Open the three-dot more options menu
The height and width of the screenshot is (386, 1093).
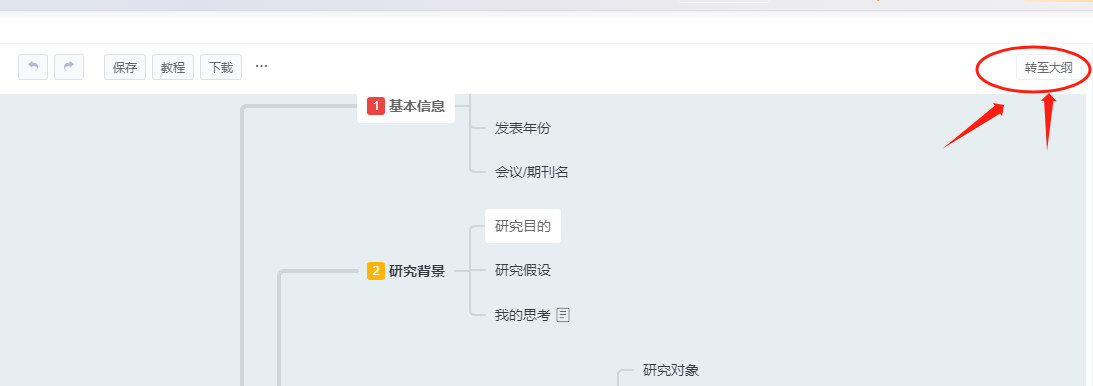coord(261,66)
